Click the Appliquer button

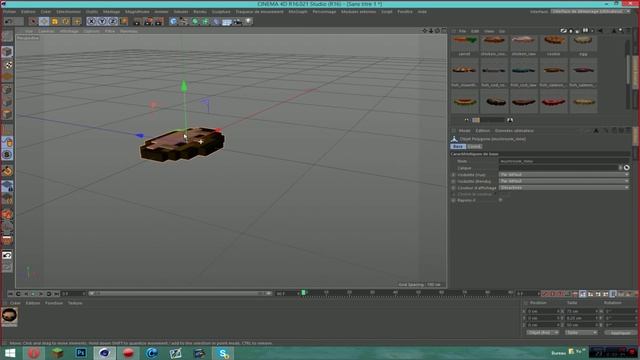point(620,333)
